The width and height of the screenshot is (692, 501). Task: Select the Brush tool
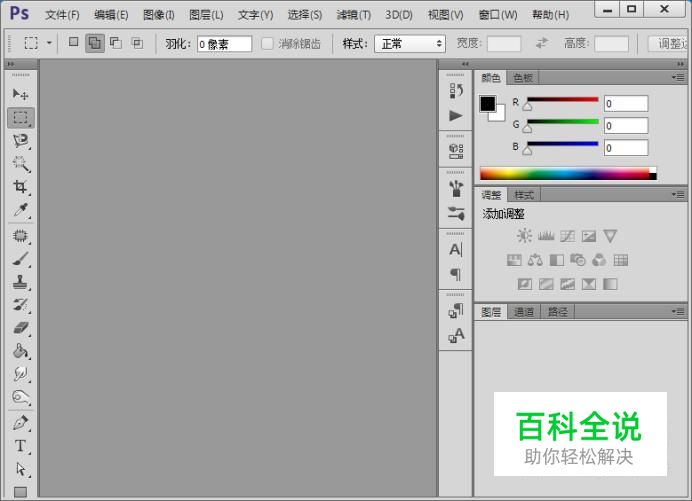(20, 259)
